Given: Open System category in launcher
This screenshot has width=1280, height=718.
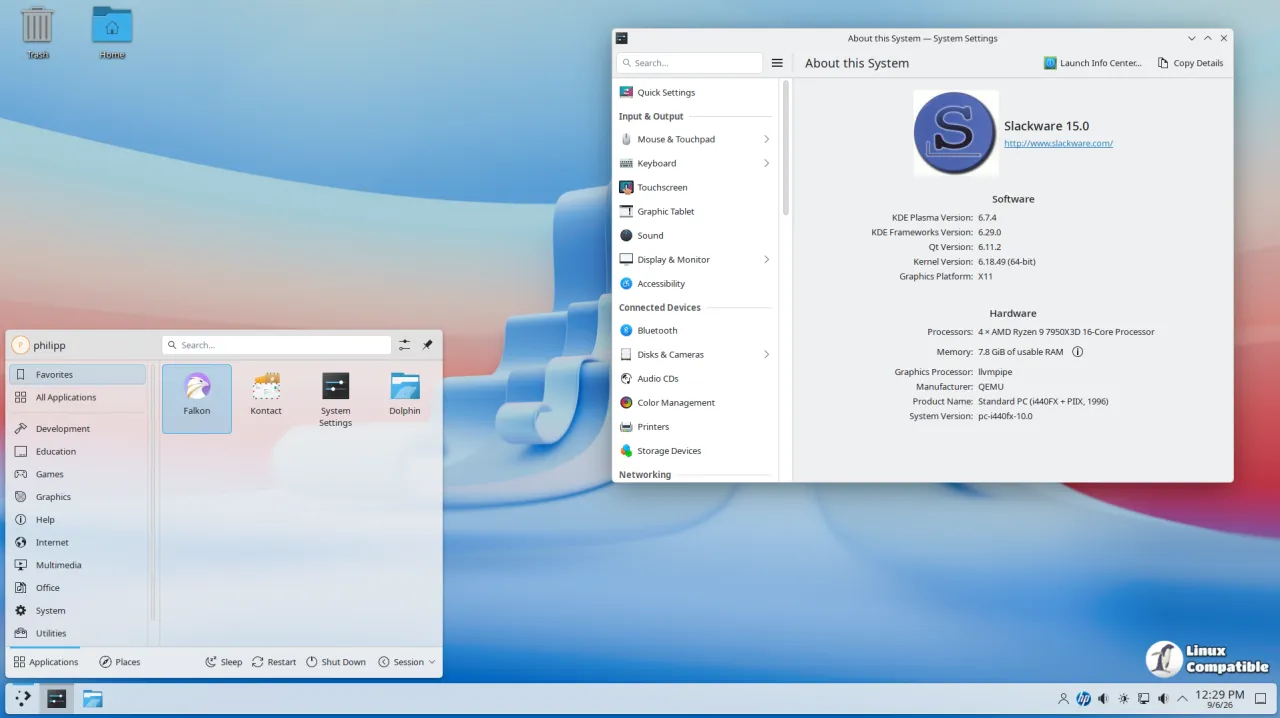Looking at the screenshot, I should [x=78, y=611].
